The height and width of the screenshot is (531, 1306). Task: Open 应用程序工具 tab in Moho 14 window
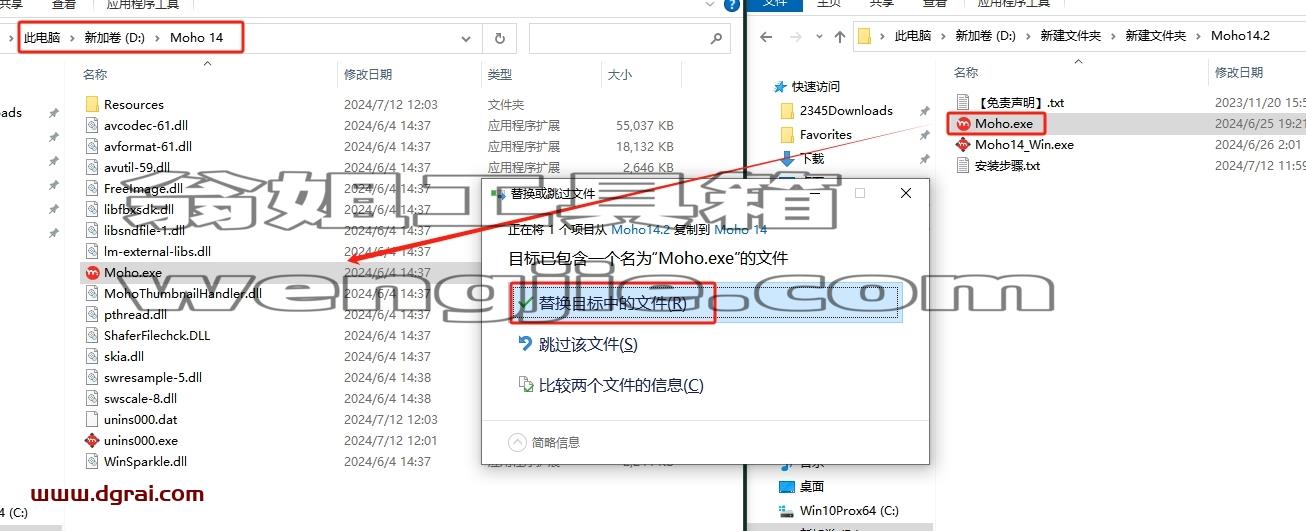(x=143, y=5)
